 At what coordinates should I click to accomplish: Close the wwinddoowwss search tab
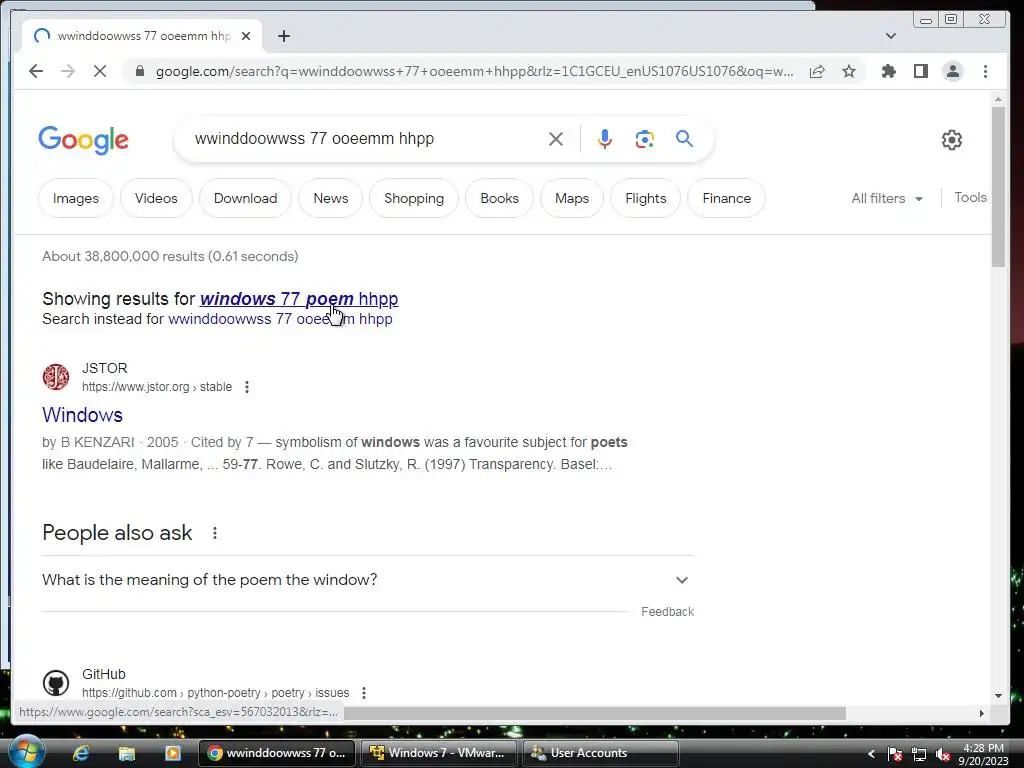coord(246,36)
